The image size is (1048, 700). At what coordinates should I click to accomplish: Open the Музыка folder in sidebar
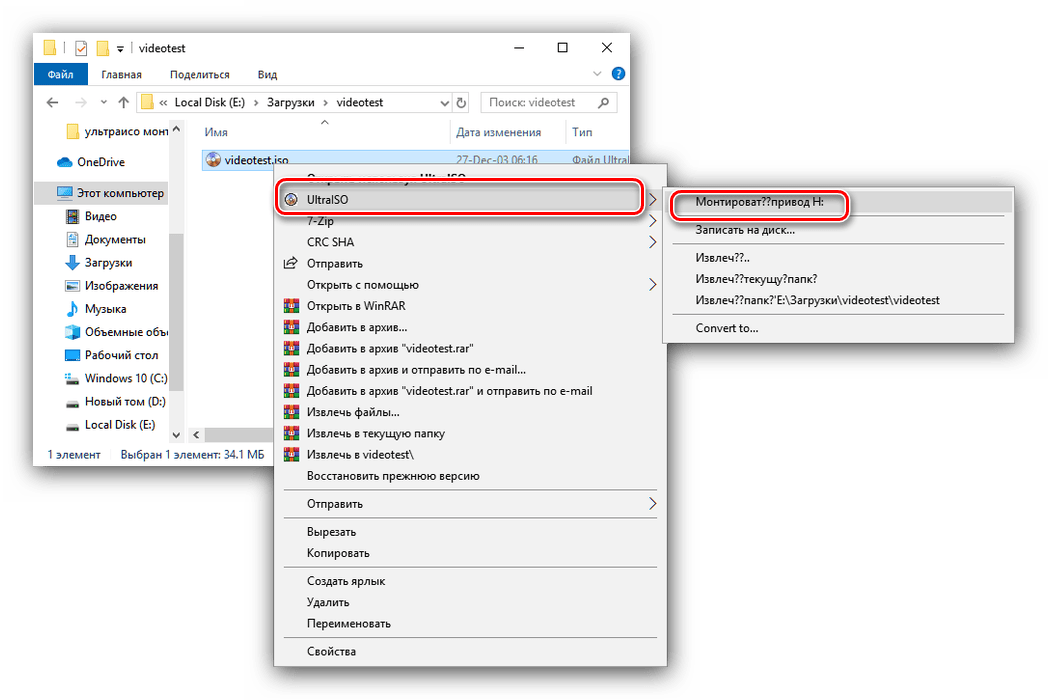[x=105, y=309]
